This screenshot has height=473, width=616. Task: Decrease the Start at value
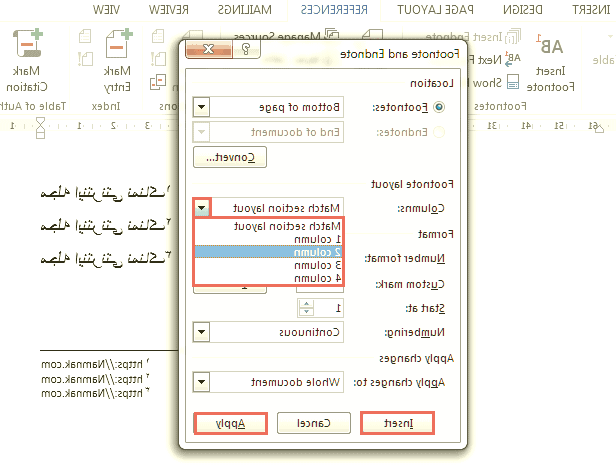(306, 312)
